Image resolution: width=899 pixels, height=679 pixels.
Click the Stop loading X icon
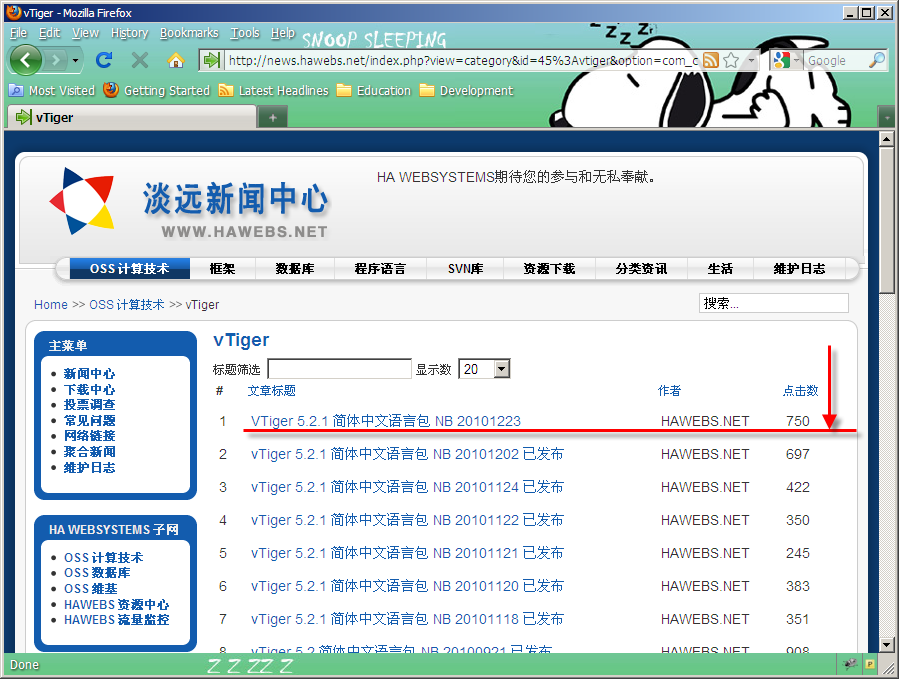coord(139,60)
